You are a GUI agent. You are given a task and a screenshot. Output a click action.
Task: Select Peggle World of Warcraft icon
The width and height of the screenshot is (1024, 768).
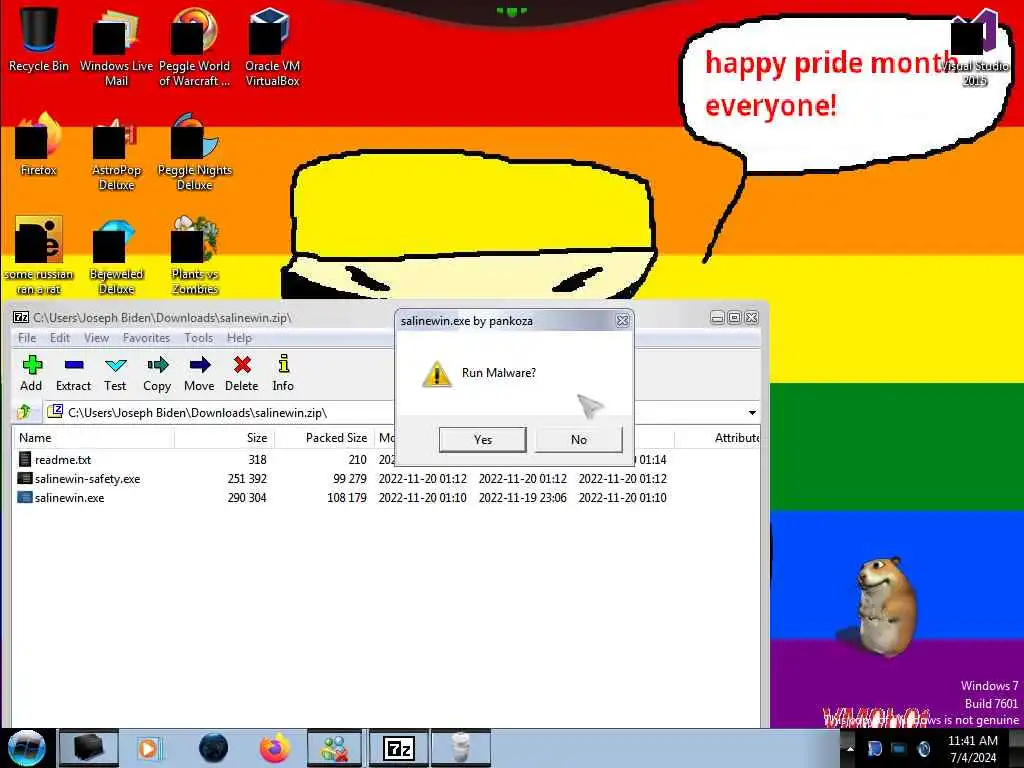[x=194, y=46]
